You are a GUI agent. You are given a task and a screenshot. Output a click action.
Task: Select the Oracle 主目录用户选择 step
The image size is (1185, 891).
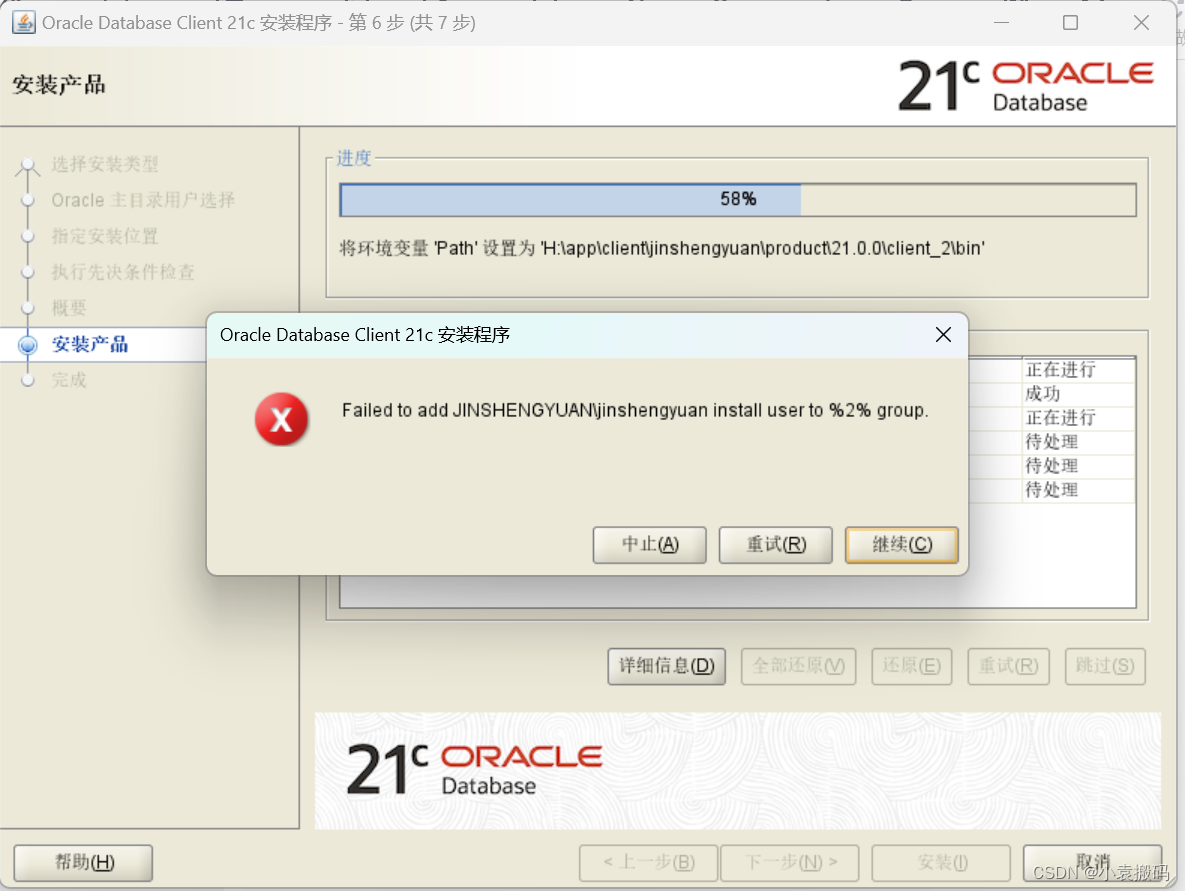click(x=143, y=200)
